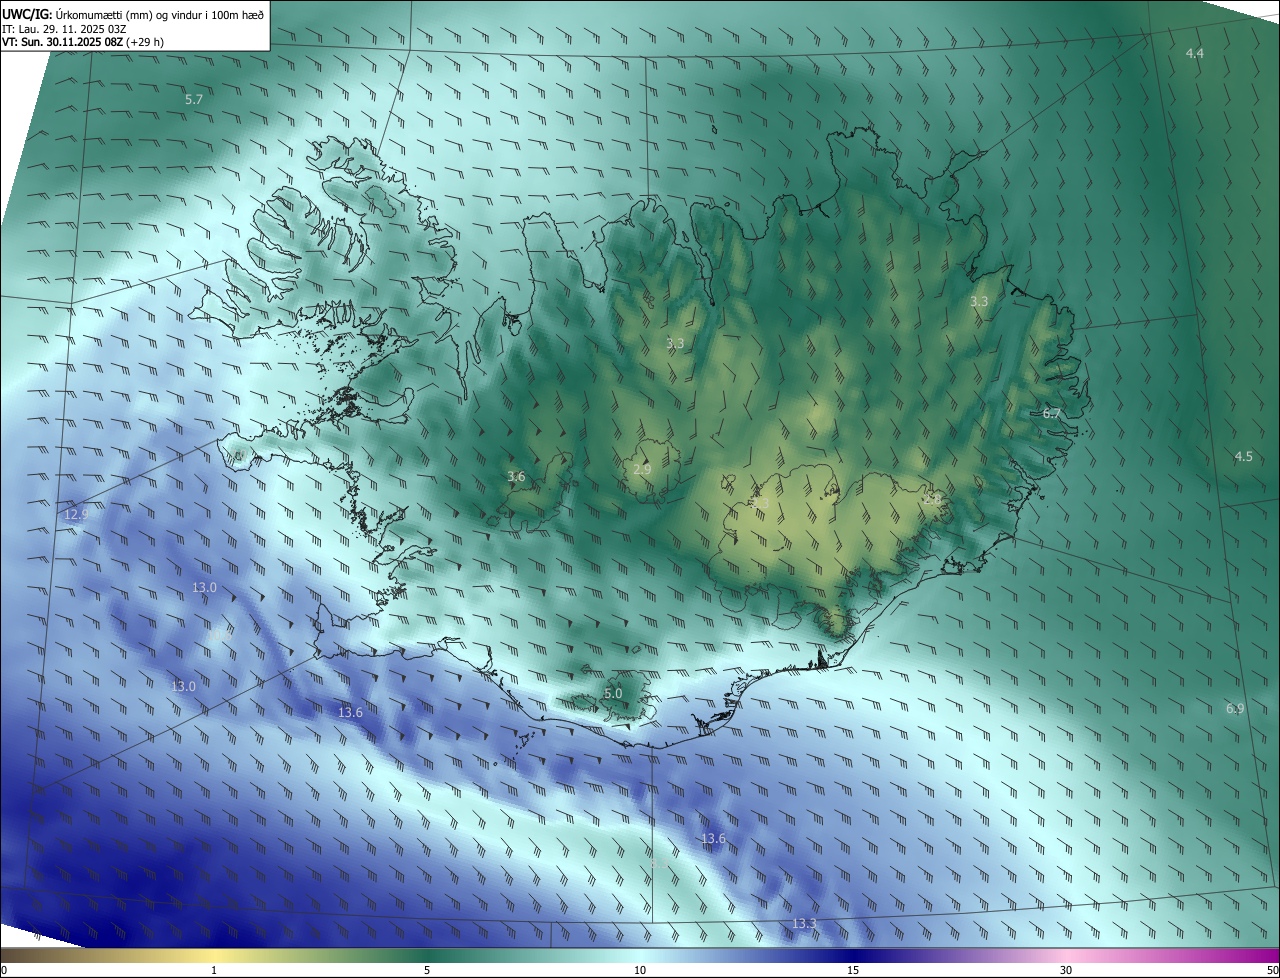Click the 5.7 value label on the map
Viewport: 1280px width, 978px height.
click(x=194, y=100)
